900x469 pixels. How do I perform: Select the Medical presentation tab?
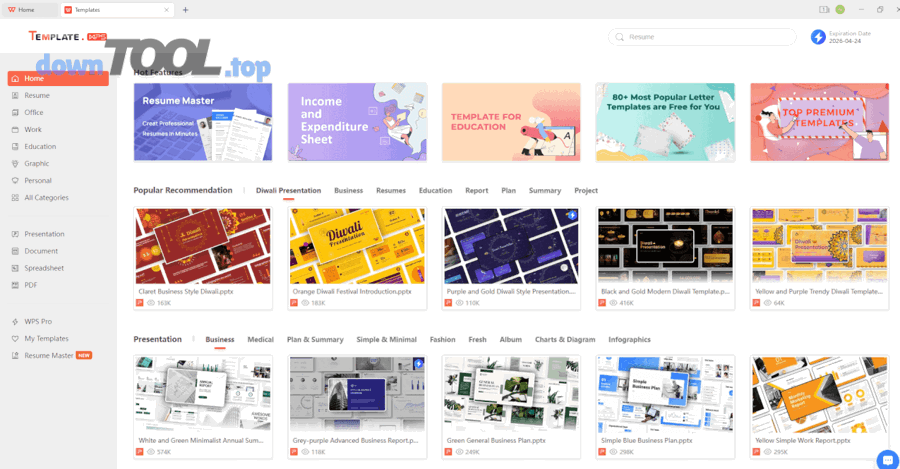[261, 340]
